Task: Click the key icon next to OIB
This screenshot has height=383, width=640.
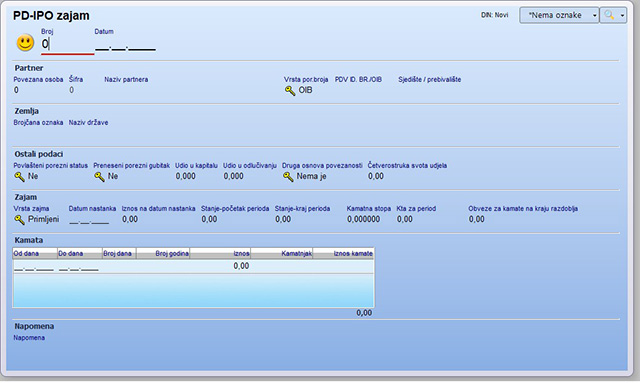Action: point(290,90)
